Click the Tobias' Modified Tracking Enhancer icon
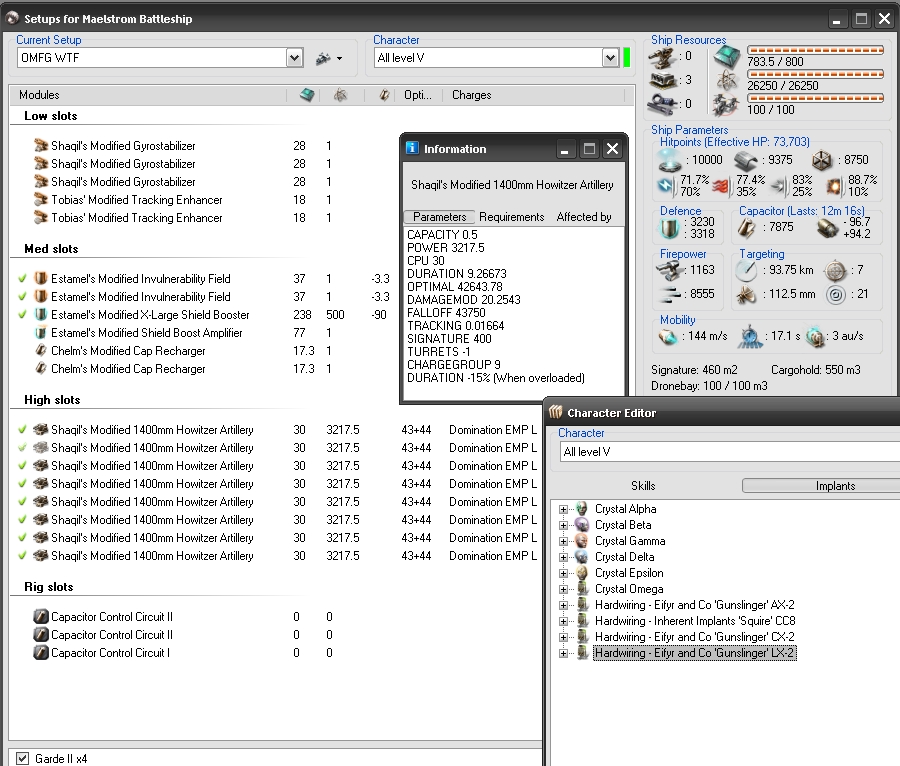 pos(41,200)
